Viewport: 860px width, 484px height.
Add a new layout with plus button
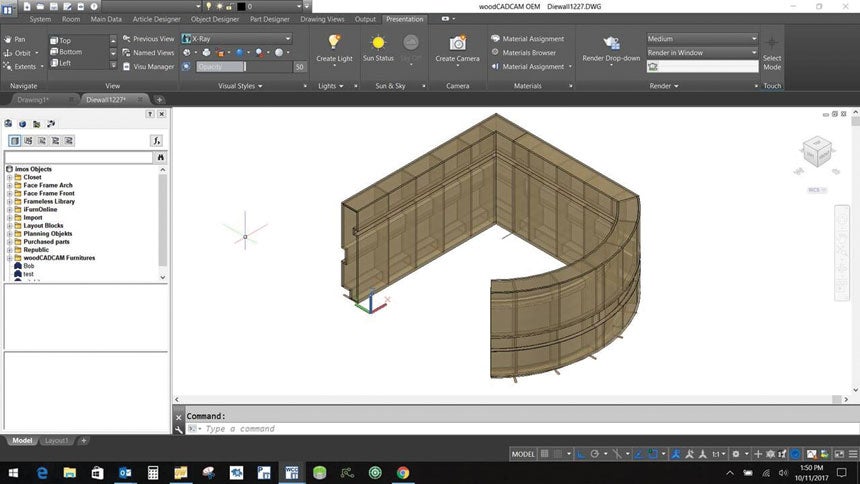tap(83, 441)
